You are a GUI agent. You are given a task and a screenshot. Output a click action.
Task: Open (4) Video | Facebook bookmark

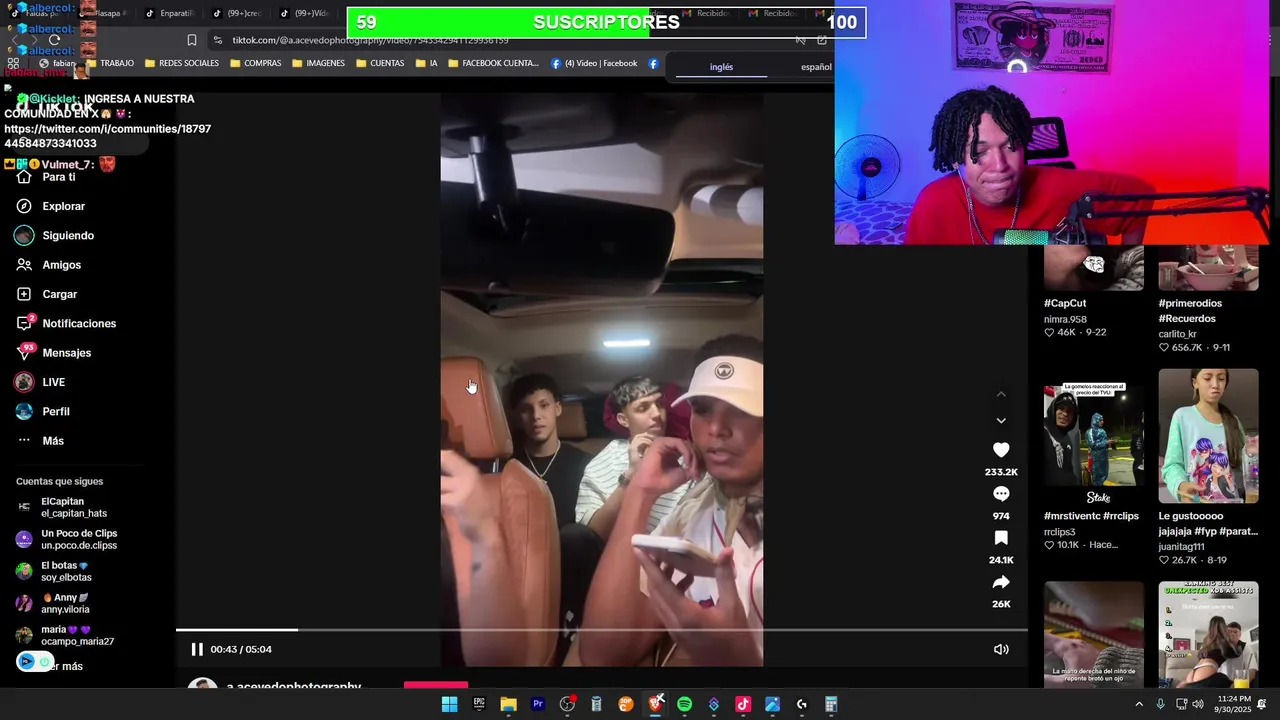(x=594, y=63)
